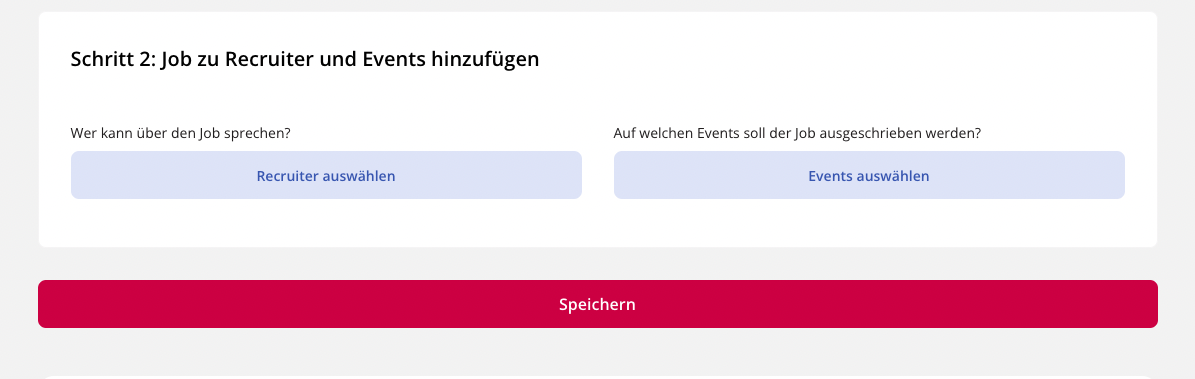Pick events where the job is advertised

869,175
